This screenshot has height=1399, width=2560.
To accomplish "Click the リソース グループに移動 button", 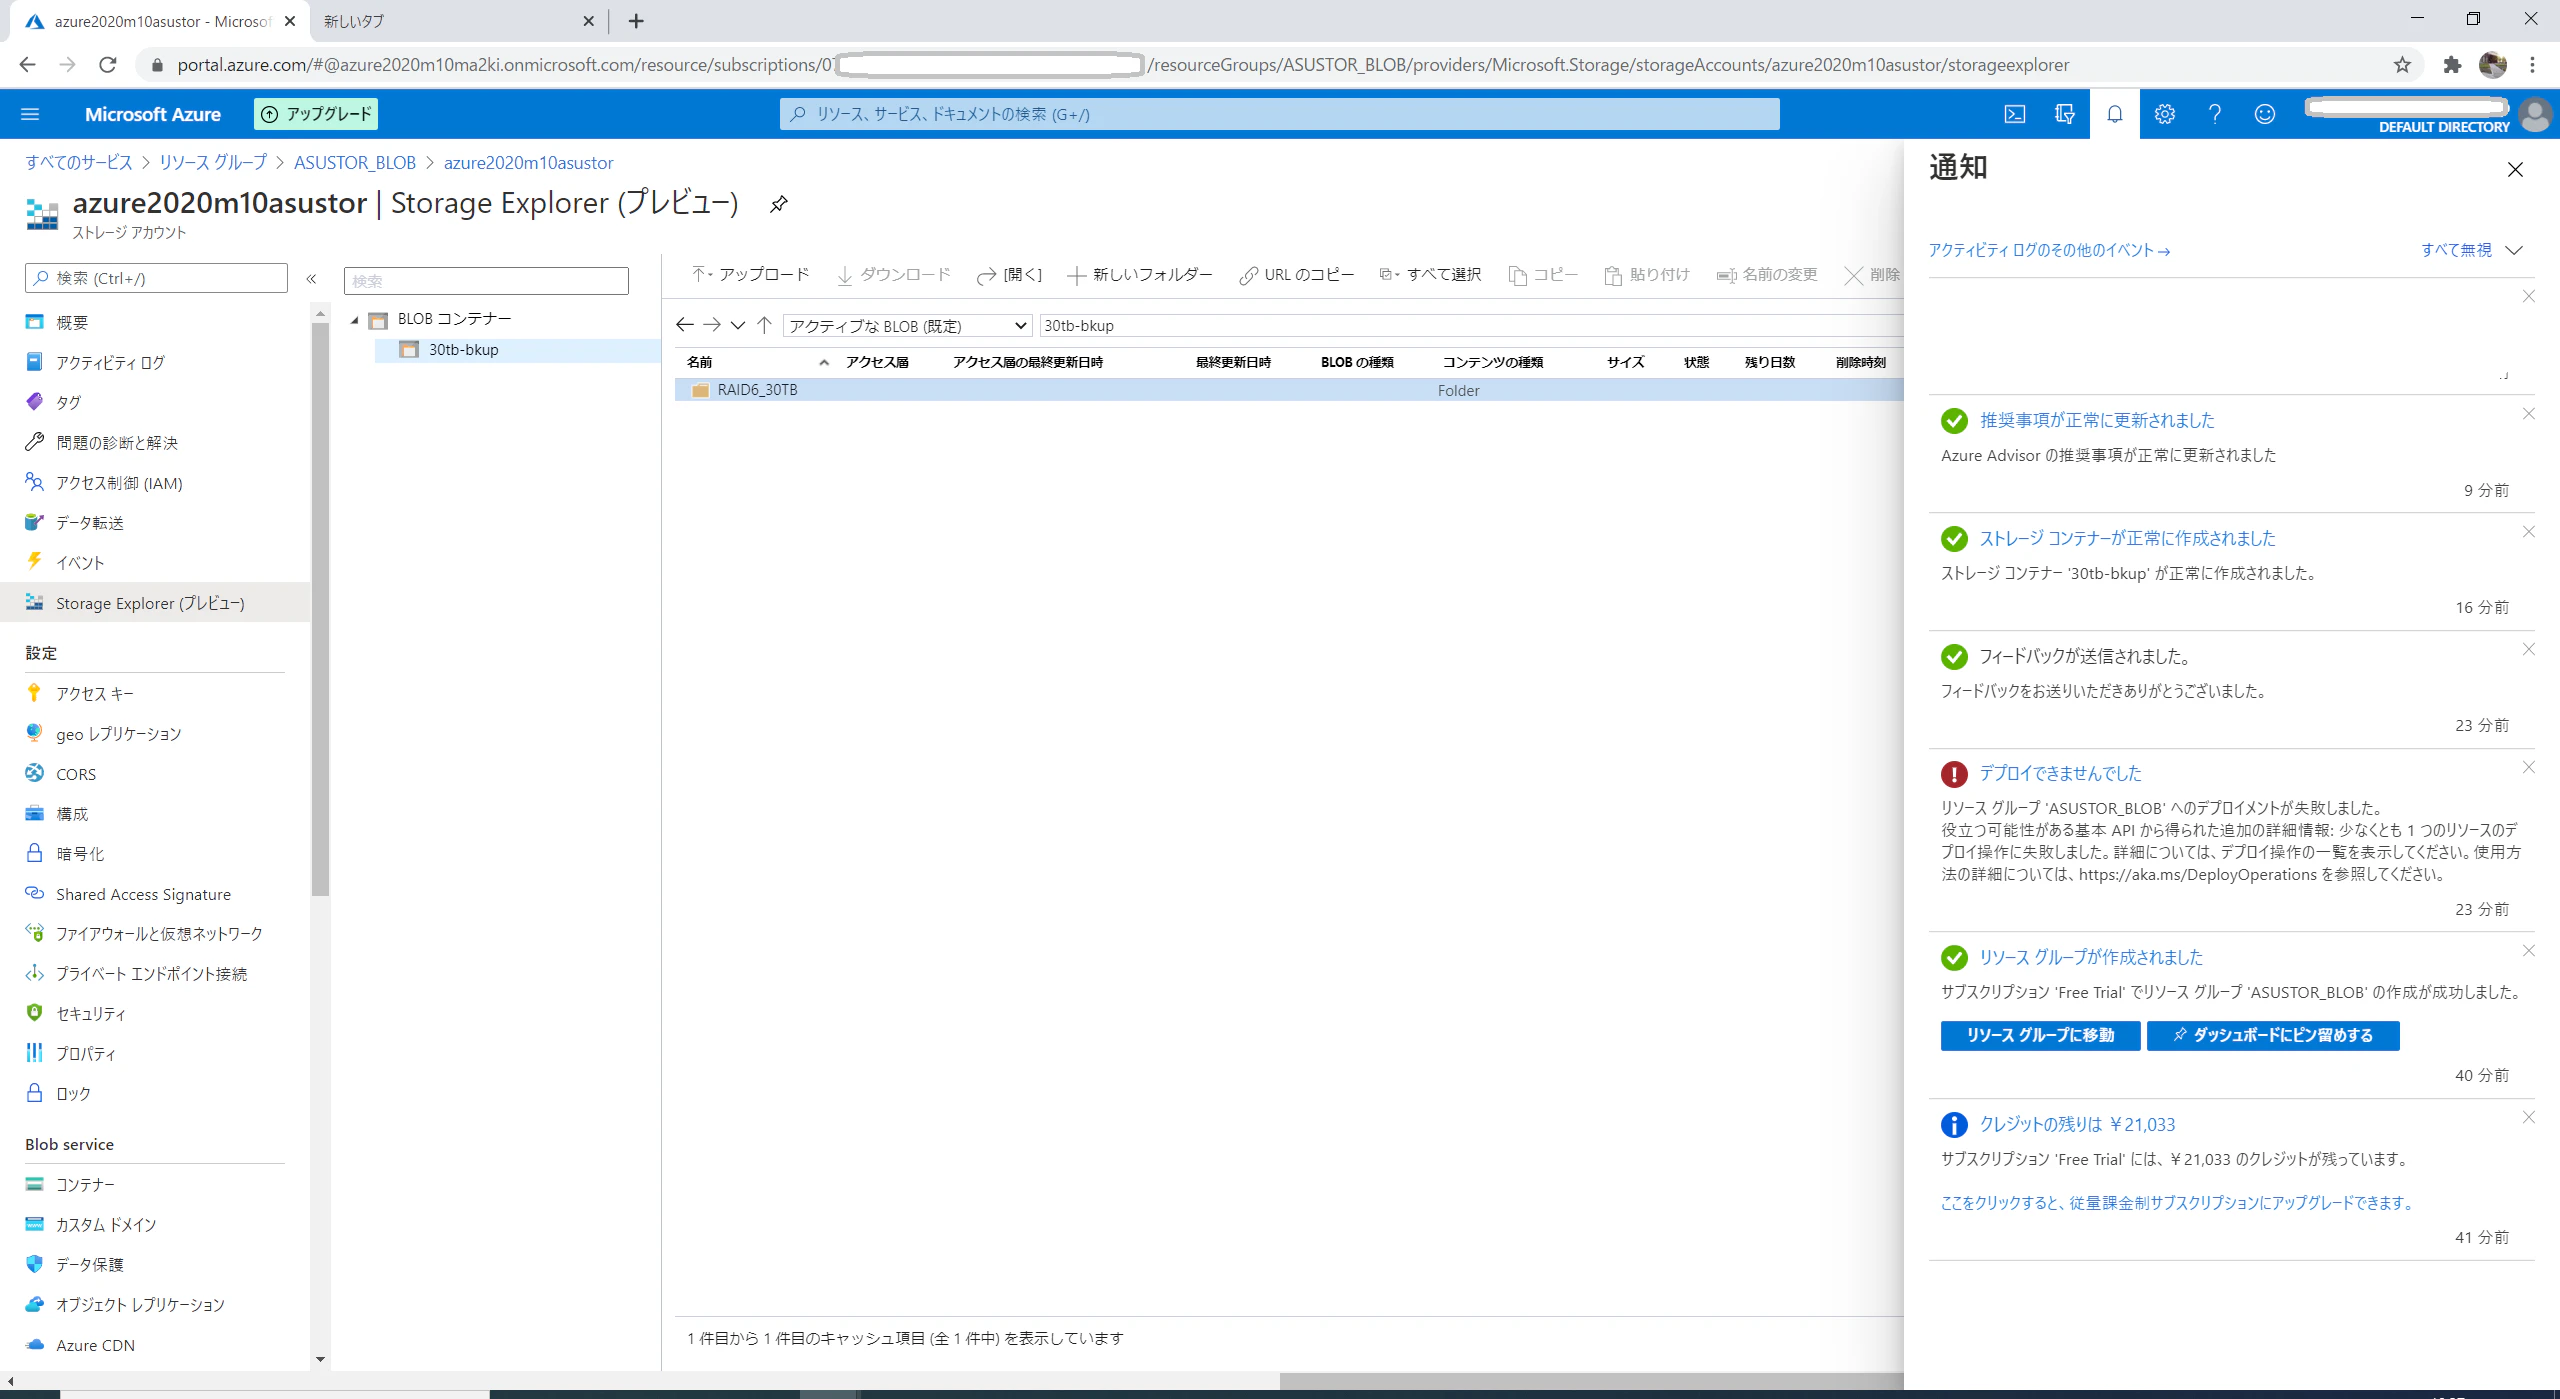I will click(x=2040, y=1035).
